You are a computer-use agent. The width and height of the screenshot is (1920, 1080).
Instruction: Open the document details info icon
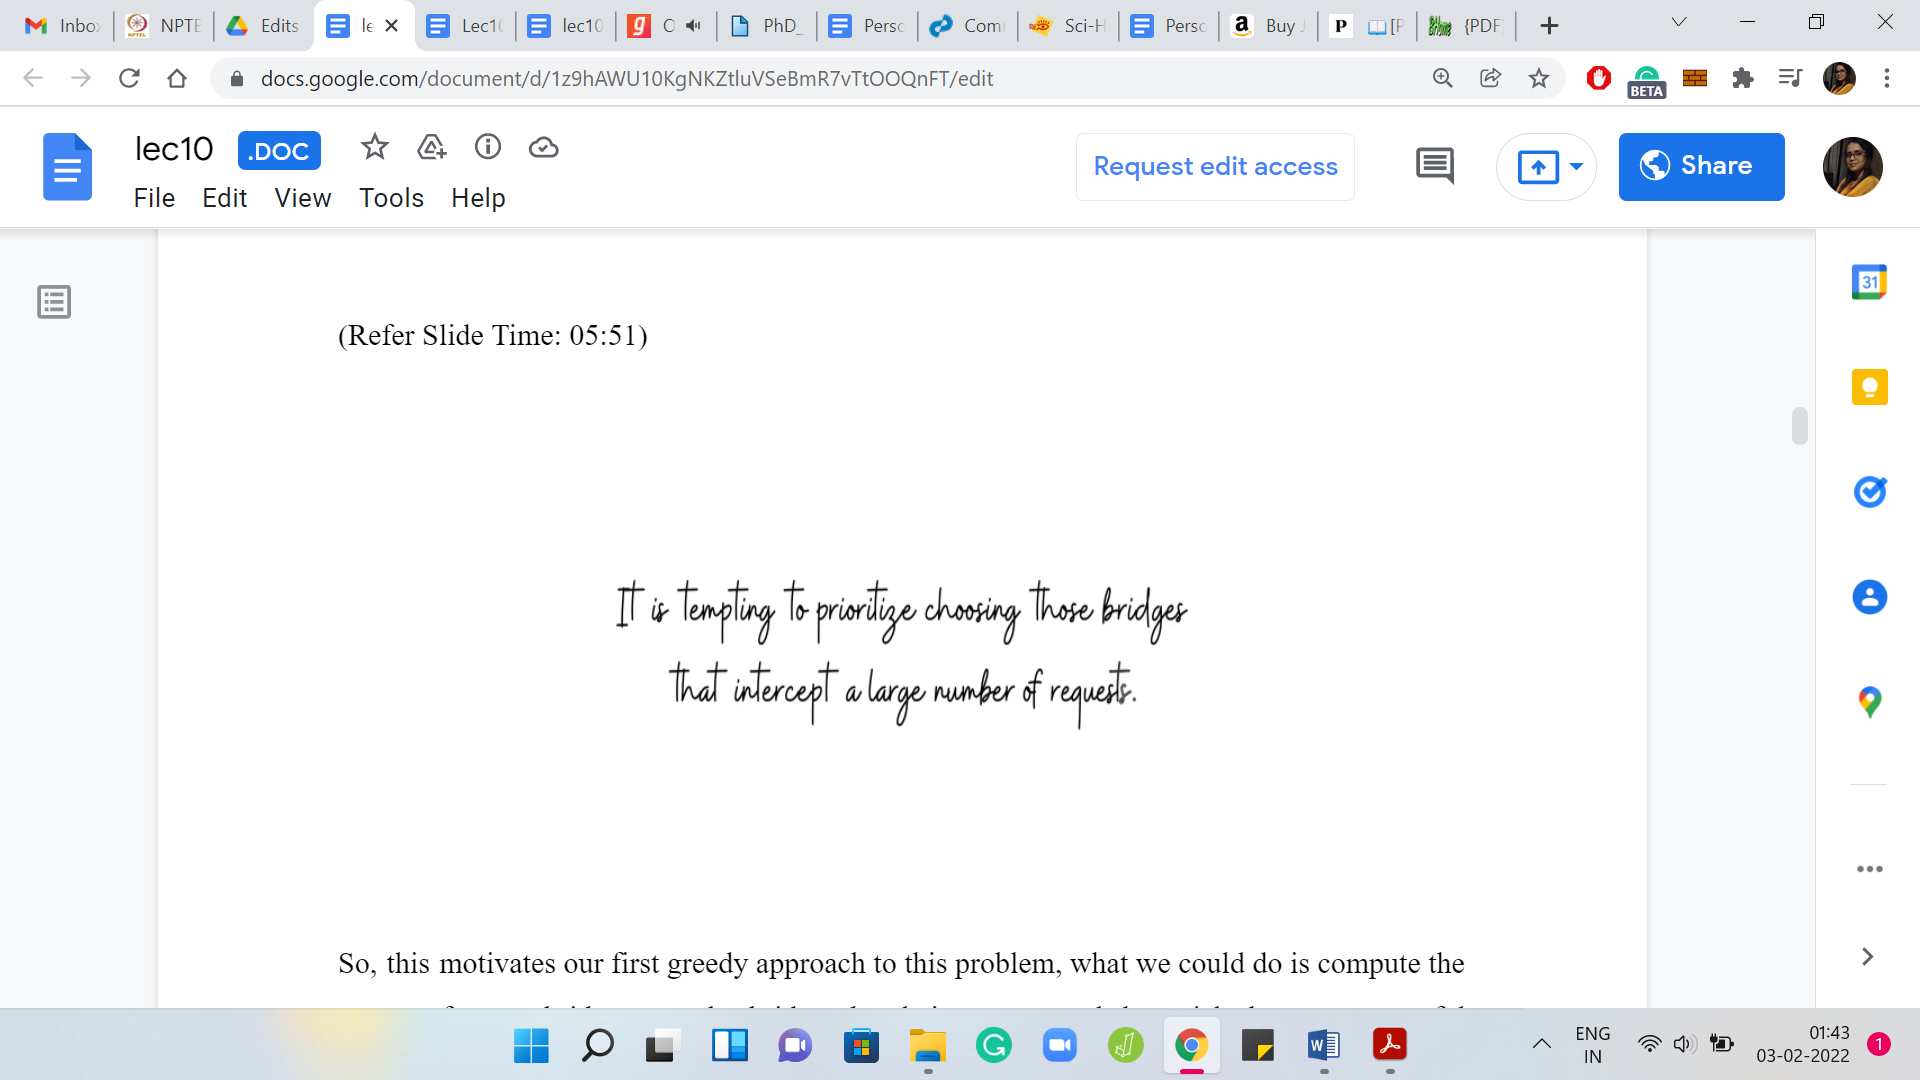pyautogui.click(x=487, y=148)
